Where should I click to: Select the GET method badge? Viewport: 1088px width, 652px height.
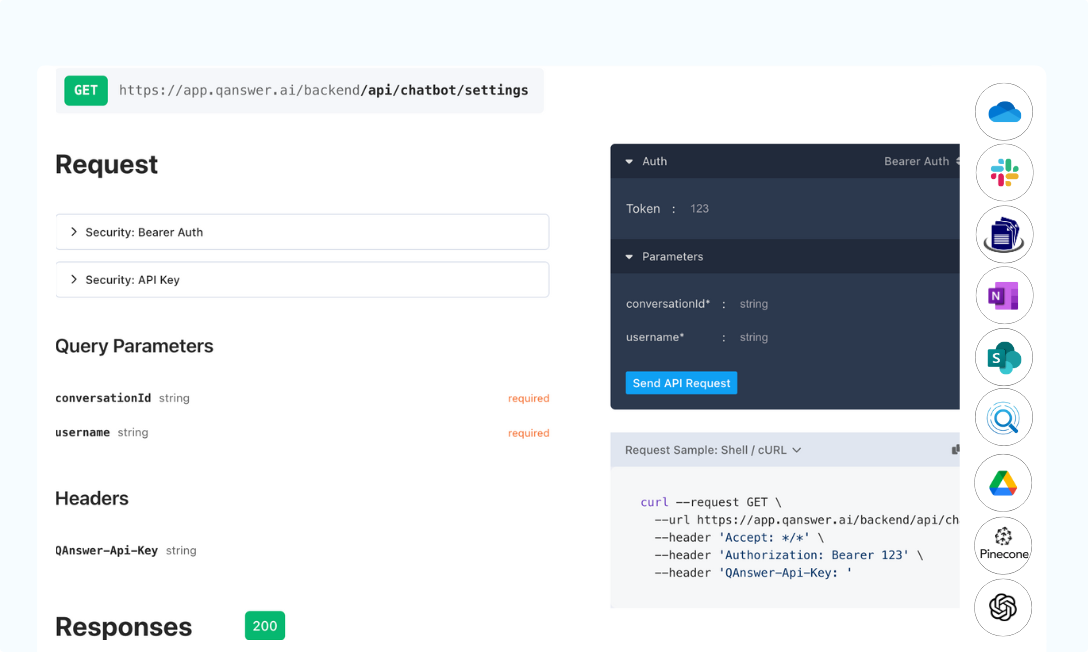pyautogui.click(x=85, y=90)
